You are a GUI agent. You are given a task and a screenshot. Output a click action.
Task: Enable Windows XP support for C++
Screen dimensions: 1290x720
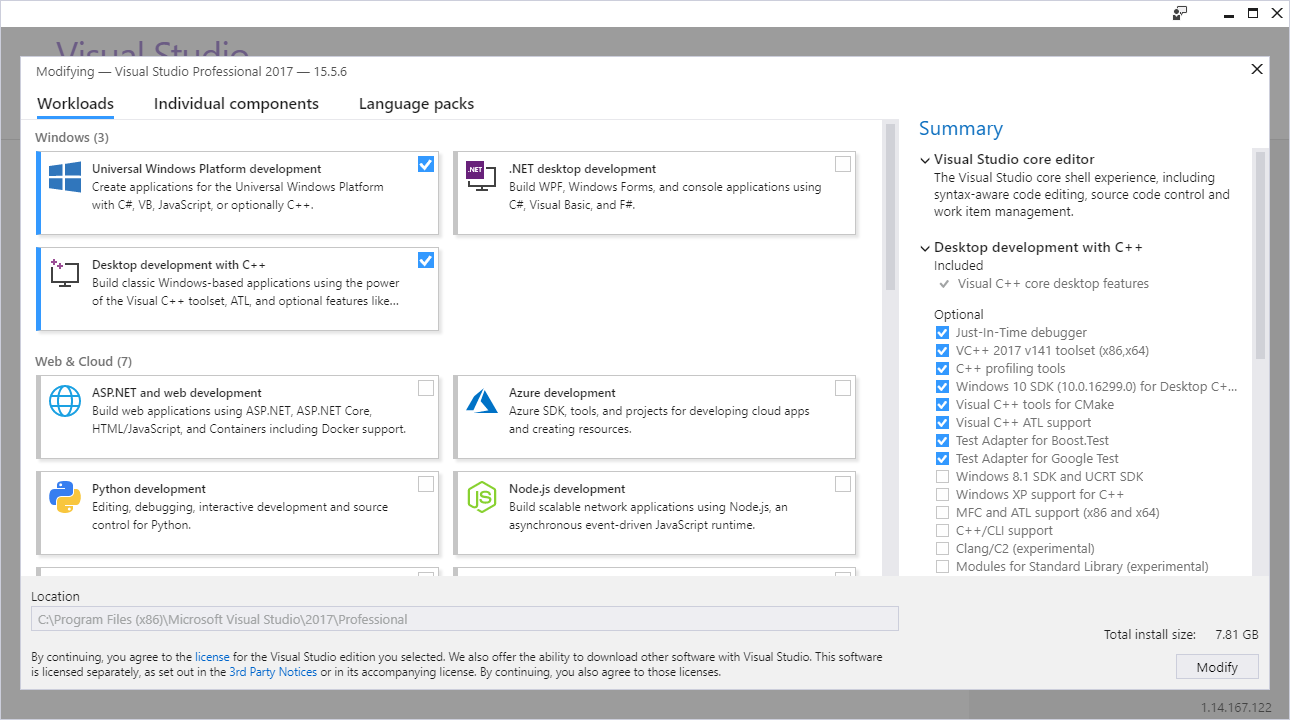pyautogui.click(x=942, y=495)
